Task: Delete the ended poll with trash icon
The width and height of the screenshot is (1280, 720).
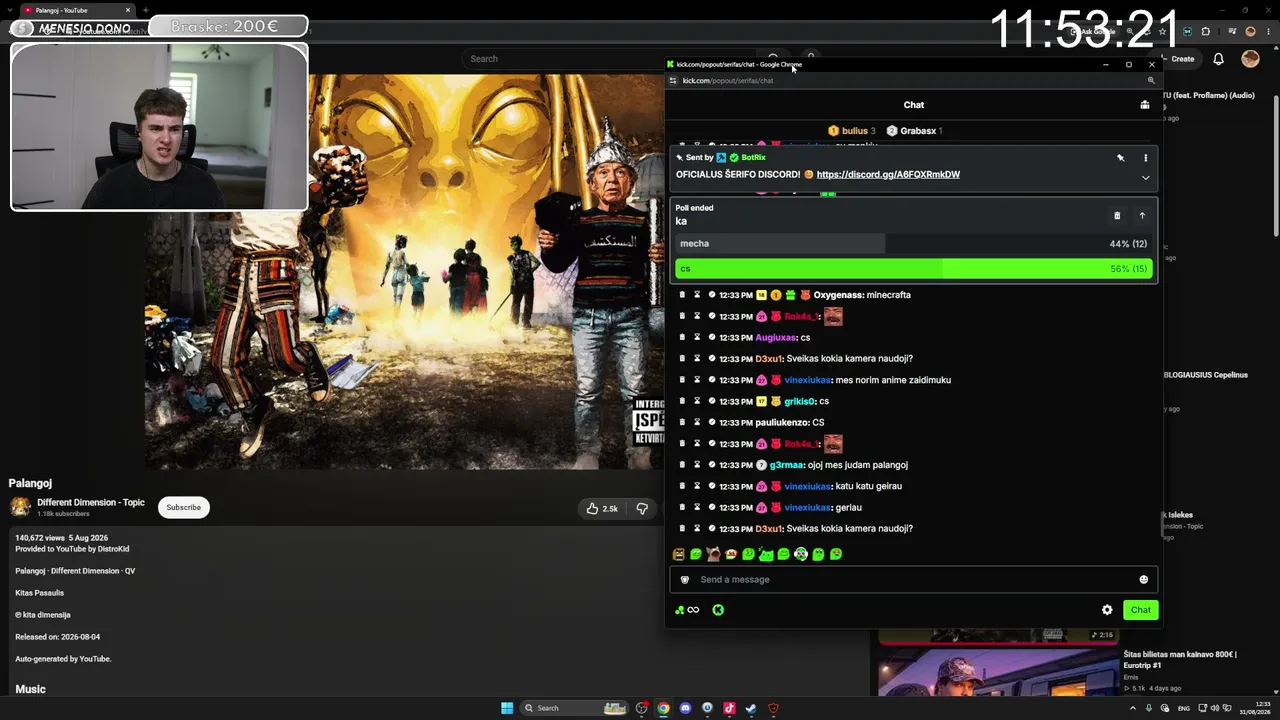Action: pyautogui.click(x=1117, y=216)
